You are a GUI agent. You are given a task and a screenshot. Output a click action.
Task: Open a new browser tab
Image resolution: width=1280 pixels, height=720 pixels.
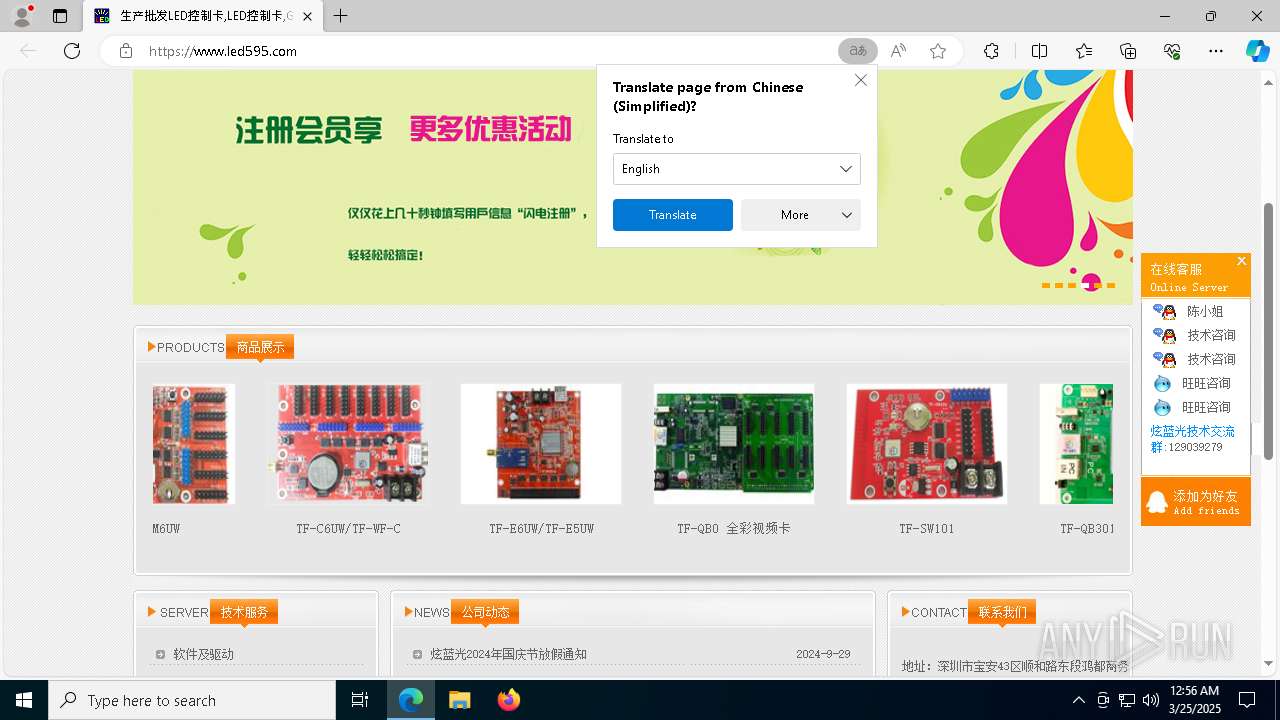tap(341, 16)
